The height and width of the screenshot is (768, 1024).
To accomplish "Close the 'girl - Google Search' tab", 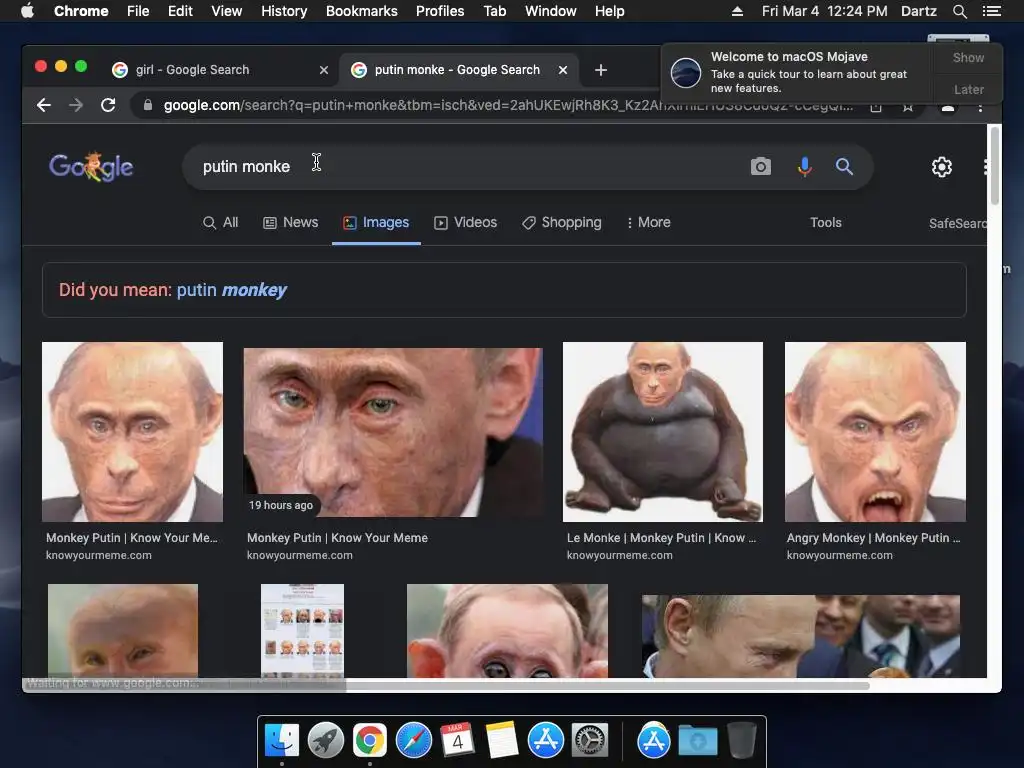I will (x=323, y=70).
